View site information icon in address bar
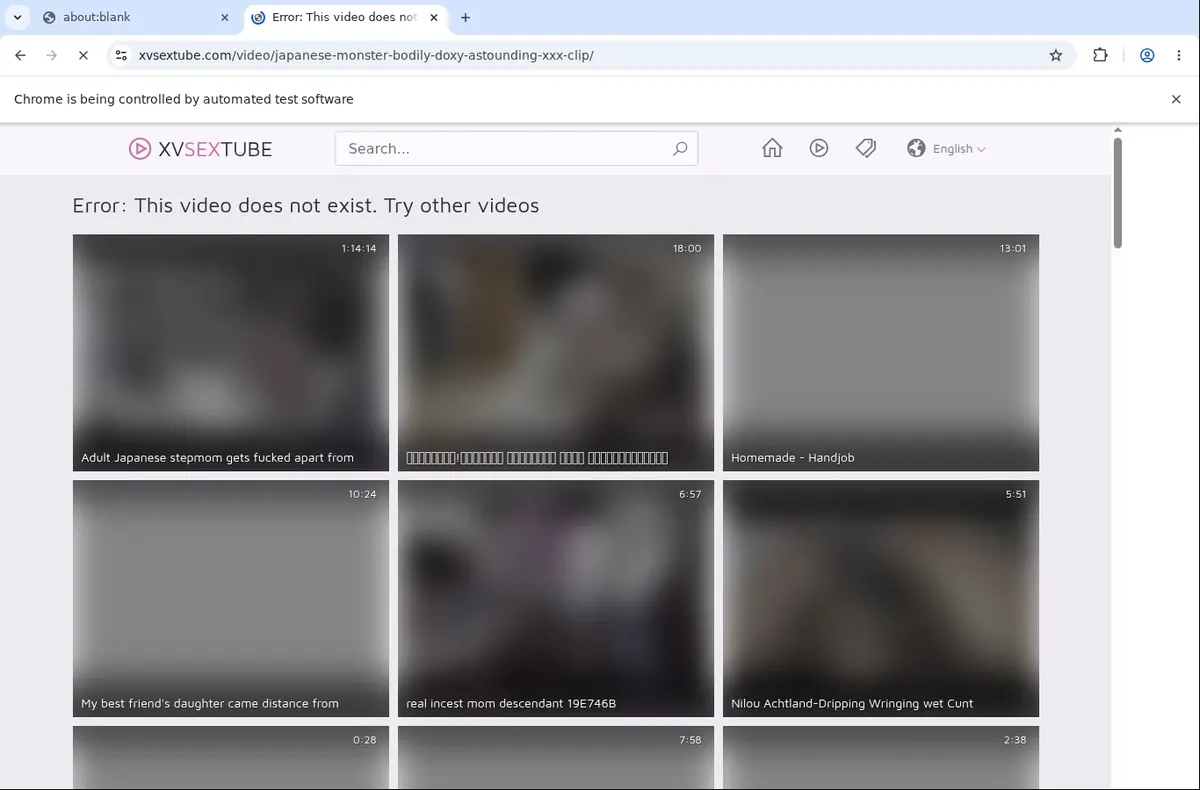The height and width of the screenshot is (790, 1200). [121, 56]
